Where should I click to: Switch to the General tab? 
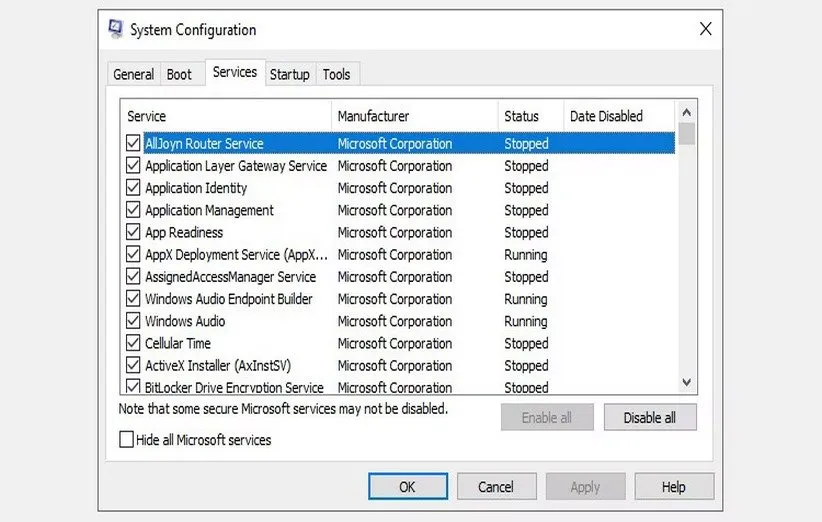[x=133, y=75]
